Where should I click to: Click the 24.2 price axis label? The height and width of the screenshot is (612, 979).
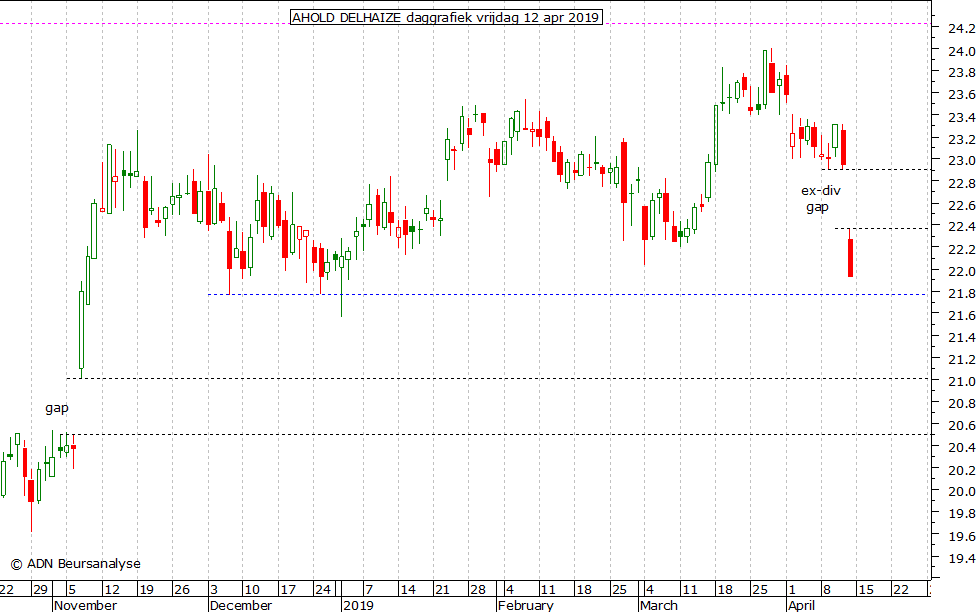click(x=962, y=29)
